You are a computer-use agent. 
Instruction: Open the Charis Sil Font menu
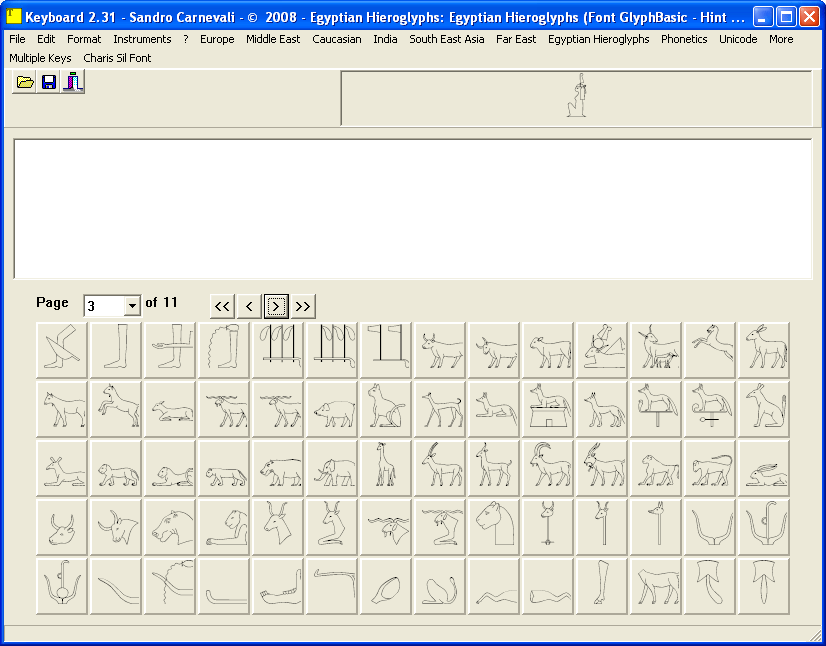[117, 58]
